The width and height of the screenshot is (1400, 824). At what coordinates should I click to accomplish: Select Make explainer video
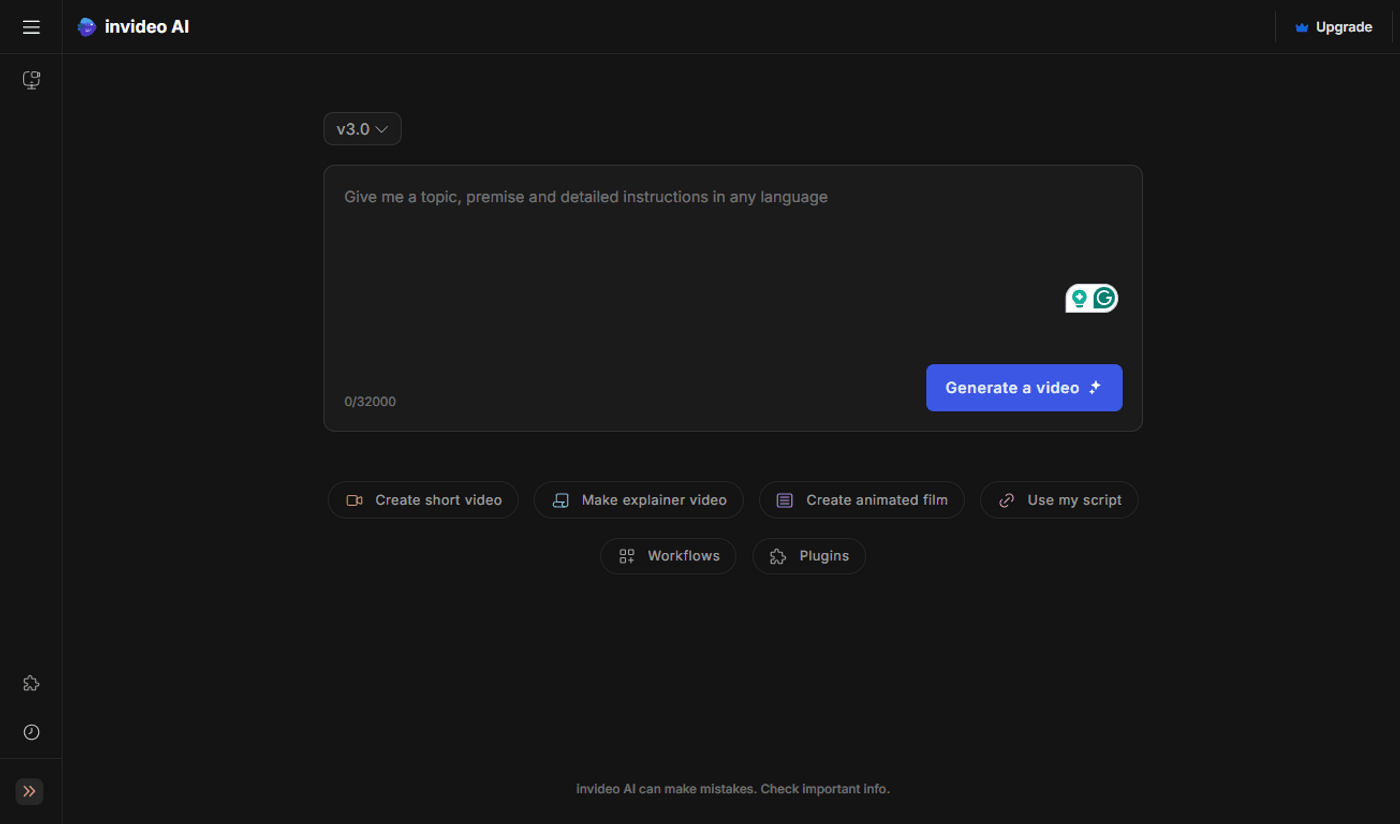(638, 500)
